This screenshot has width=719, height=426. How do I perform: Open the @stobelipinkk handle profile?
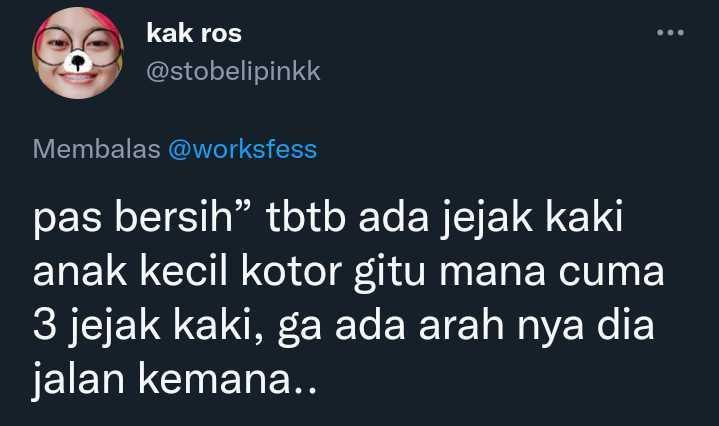click(x=233, y=72)
